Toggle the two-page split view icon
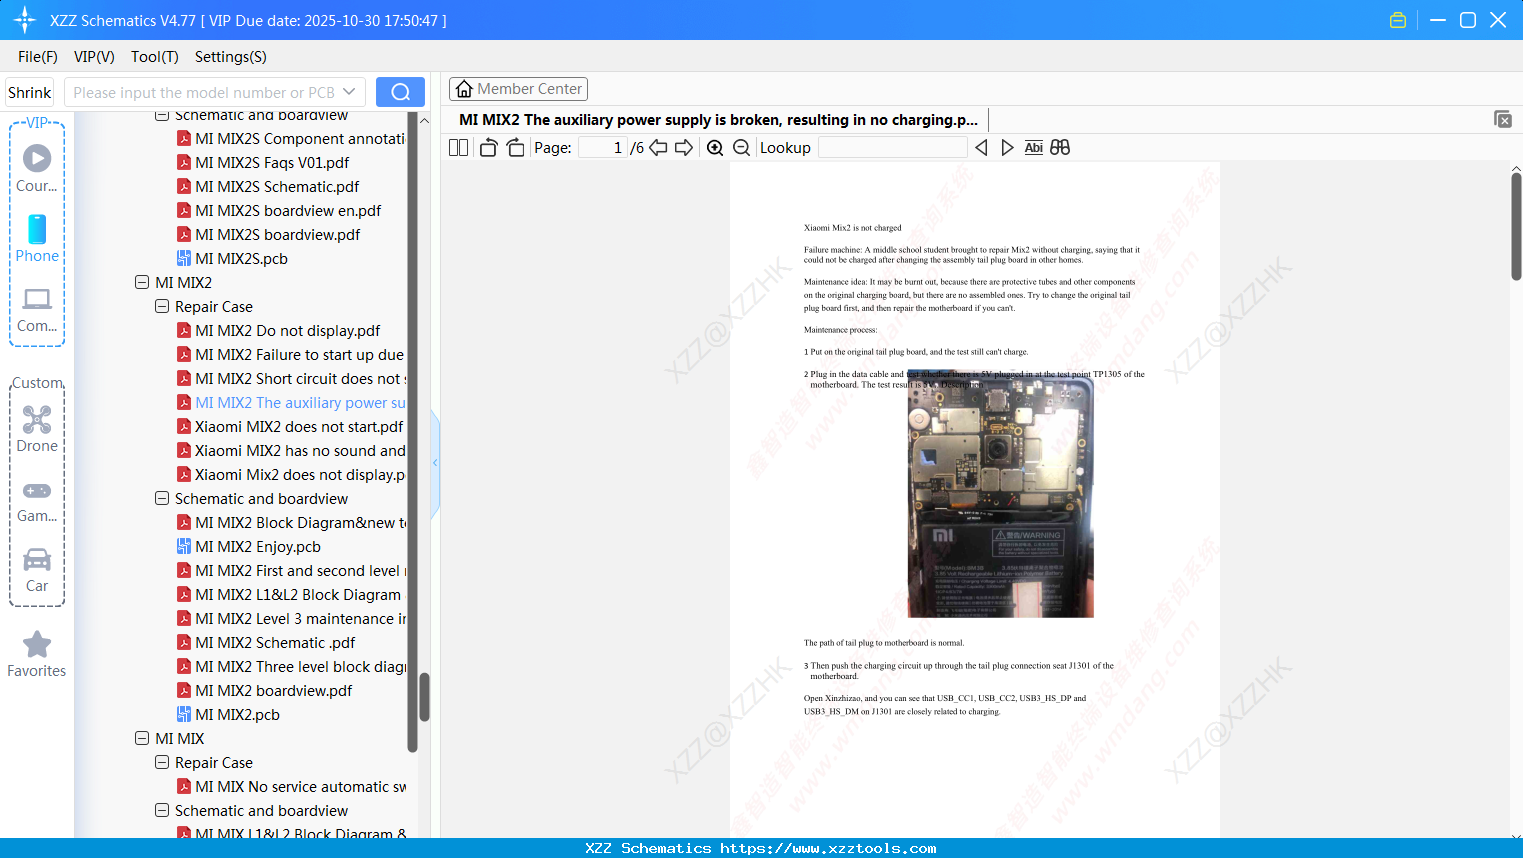1523x858 pixels. (x=459, y=148)
